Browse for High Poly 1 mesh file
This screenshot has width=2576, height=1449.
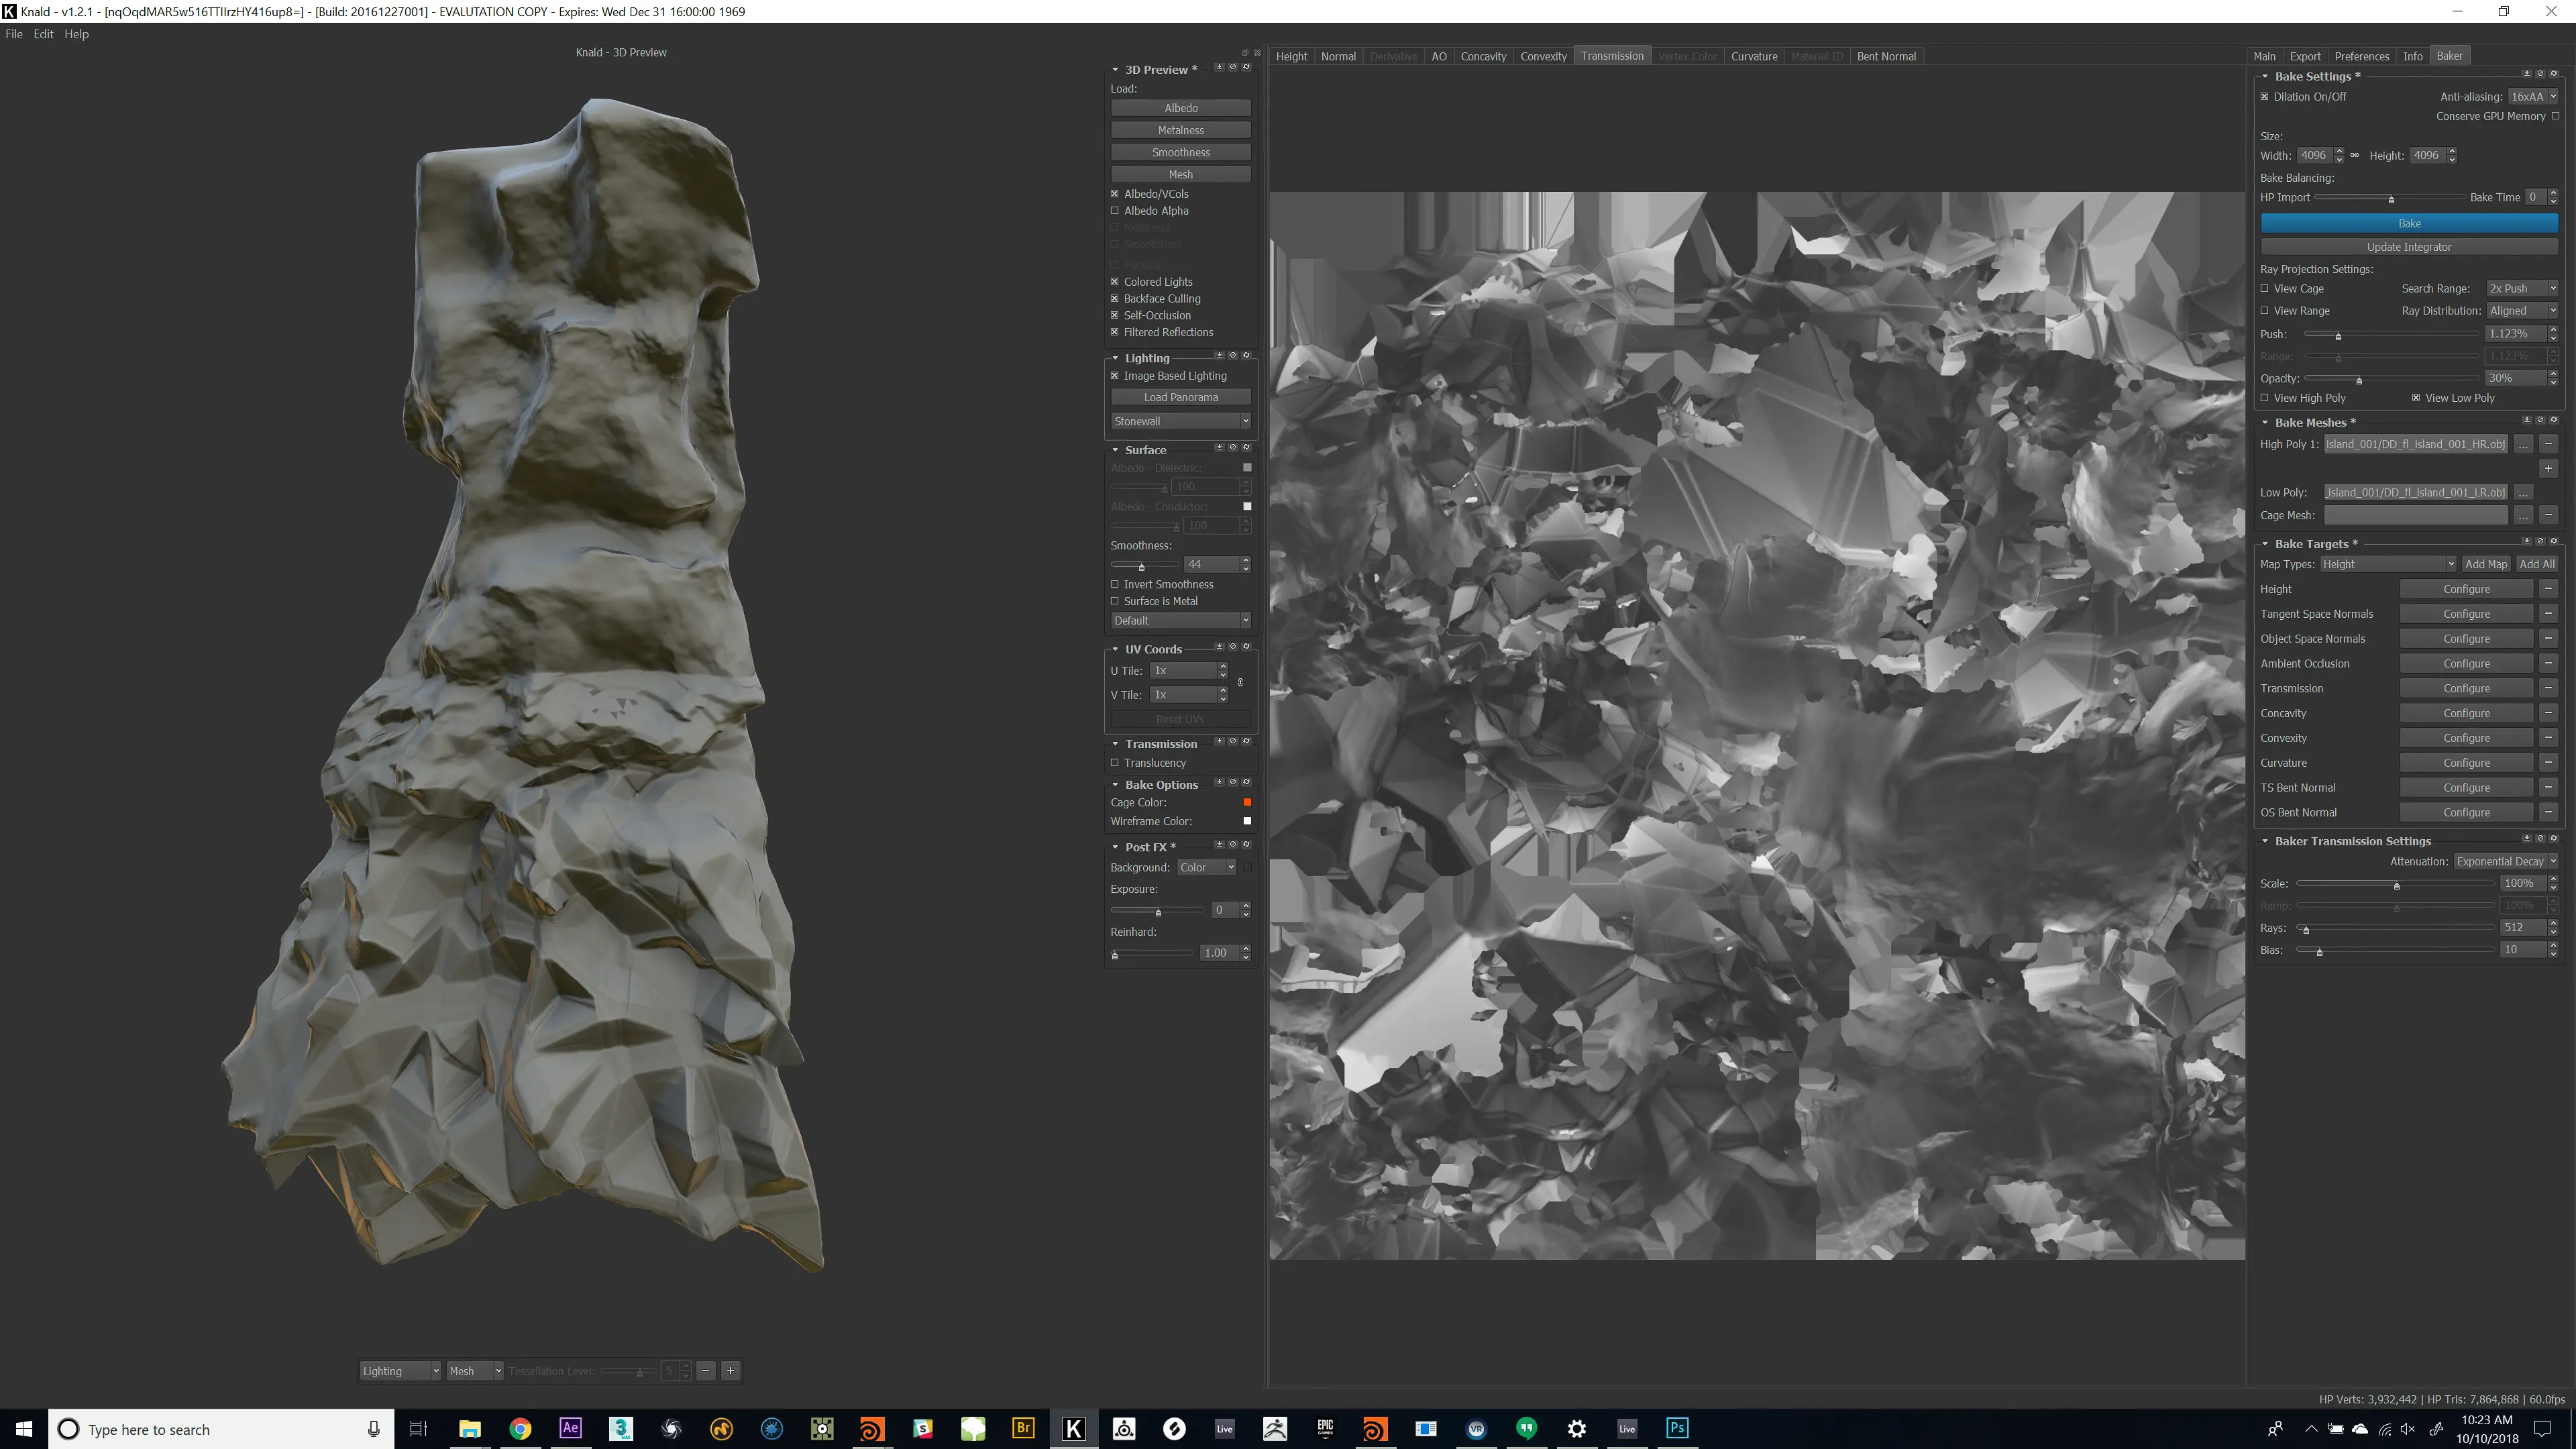click(2523, 444)
